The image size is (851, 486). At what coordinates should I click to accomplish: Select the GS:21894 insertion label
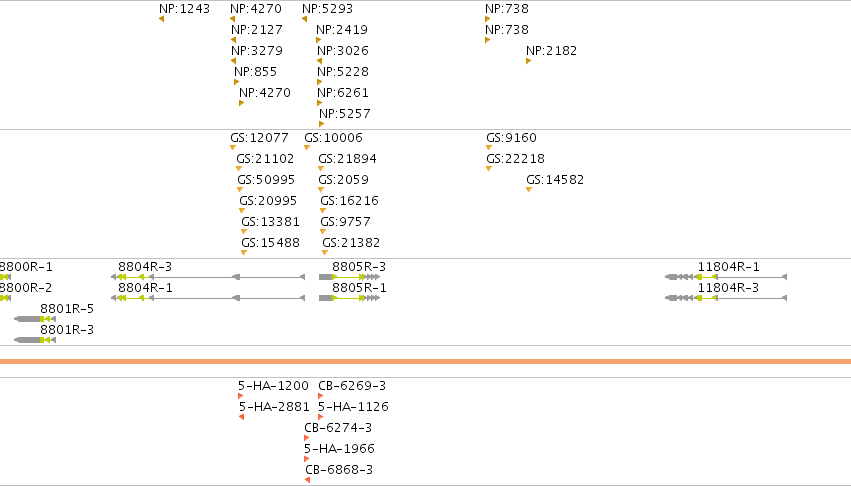coord(347,159)
